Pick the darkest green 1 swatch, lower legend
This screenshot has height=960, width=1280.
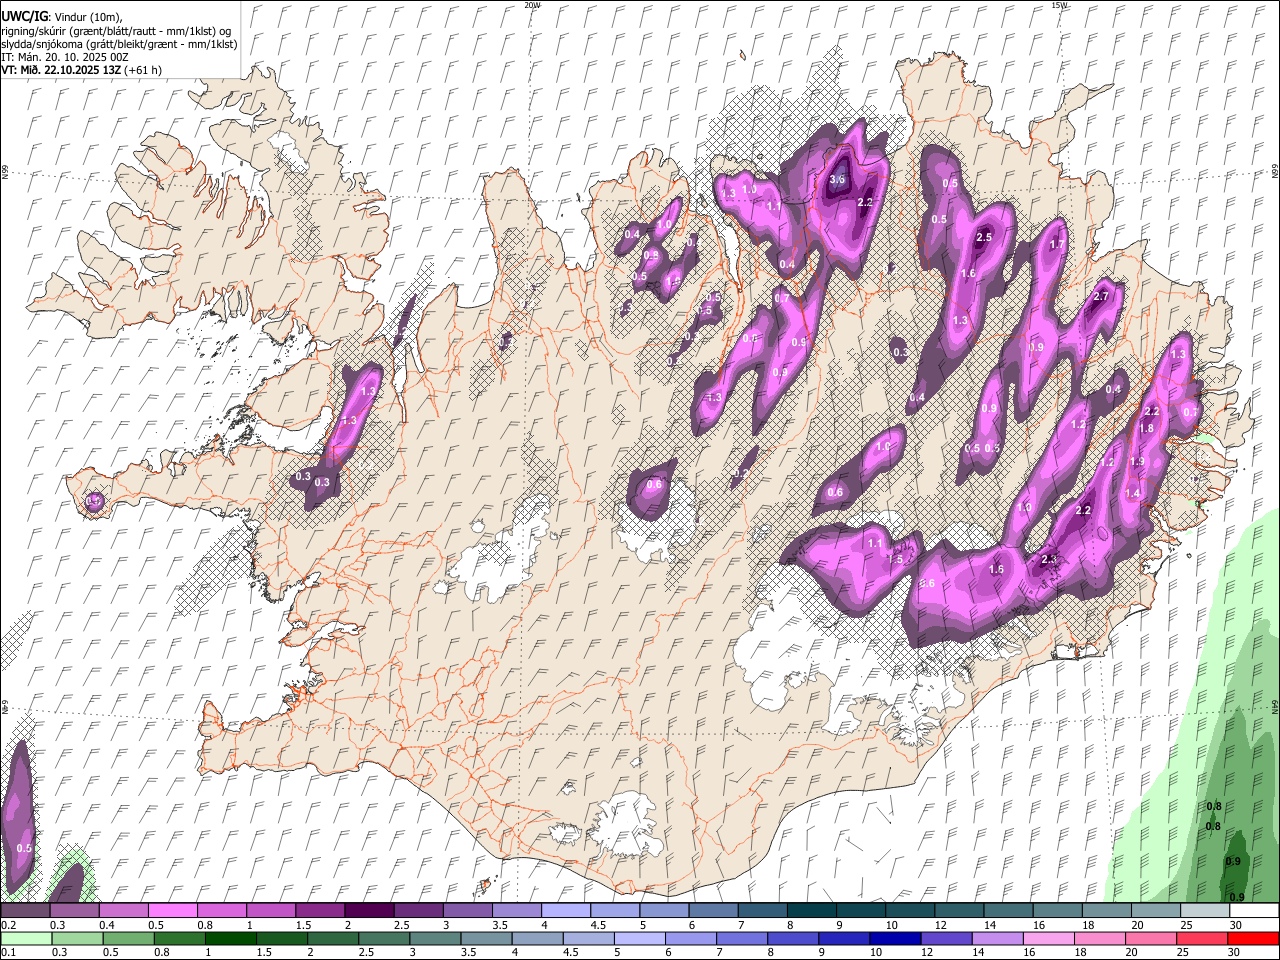230,938
